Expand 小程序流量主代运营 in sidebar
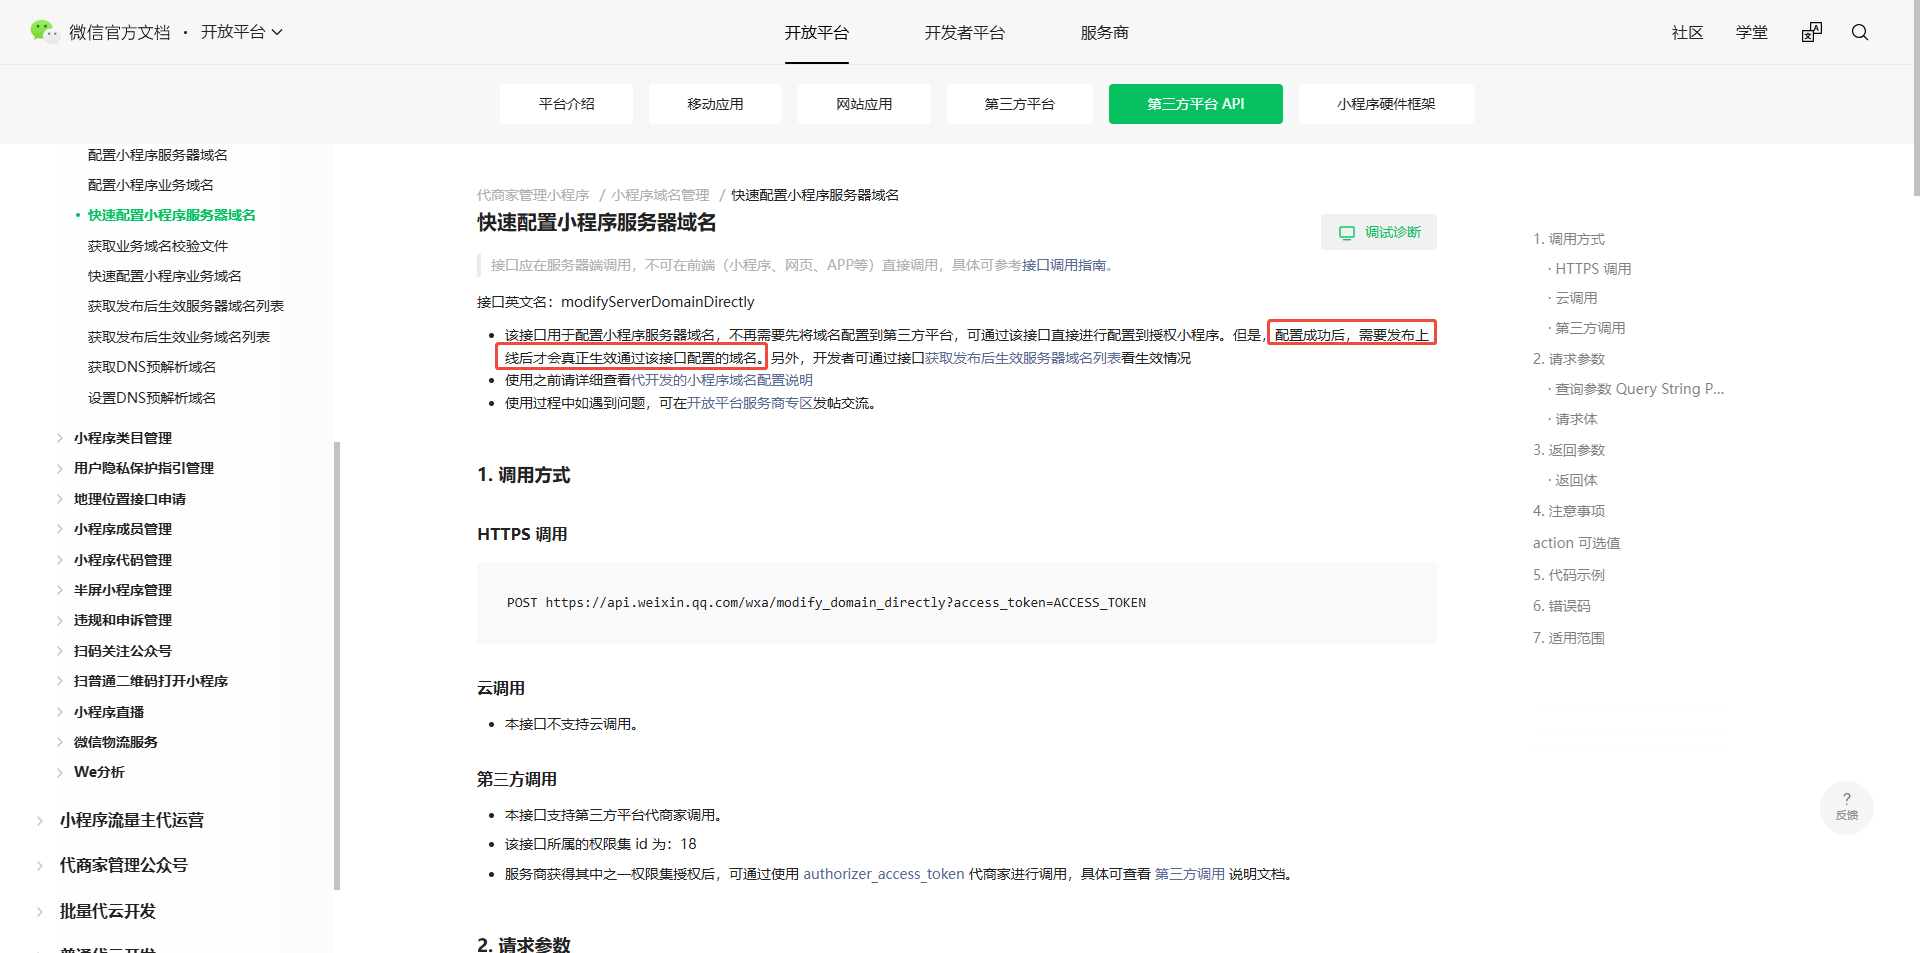The height and width of the screenshot is (953, 1920). 131,820
